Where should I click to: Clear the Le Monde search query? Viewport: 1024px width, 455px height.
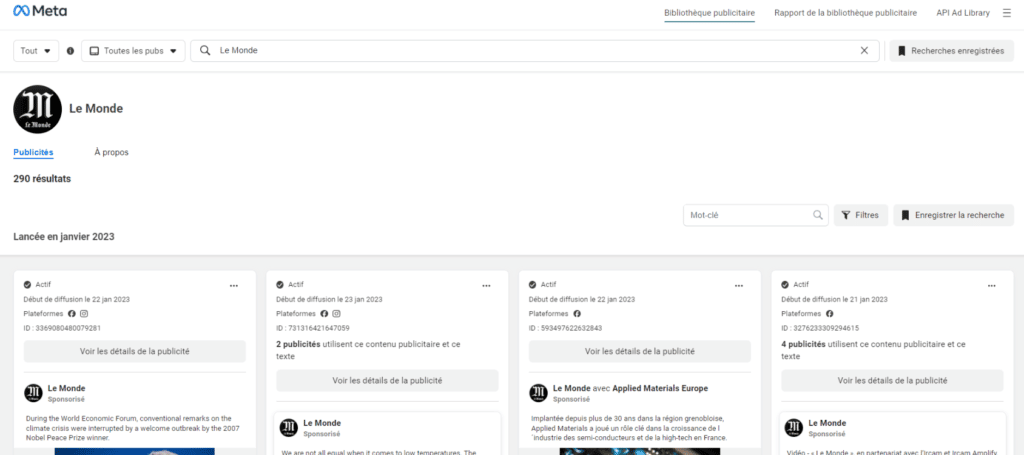pyautogui.click(x=865, y=50)
